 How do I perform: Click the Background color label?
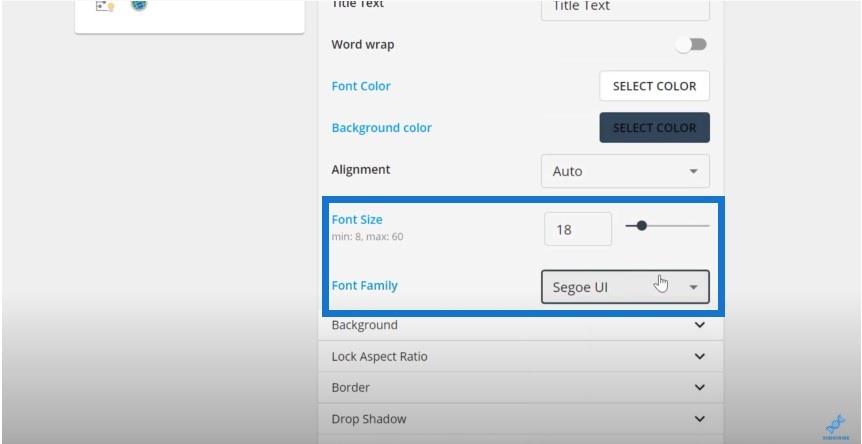[x=382, y=128]
